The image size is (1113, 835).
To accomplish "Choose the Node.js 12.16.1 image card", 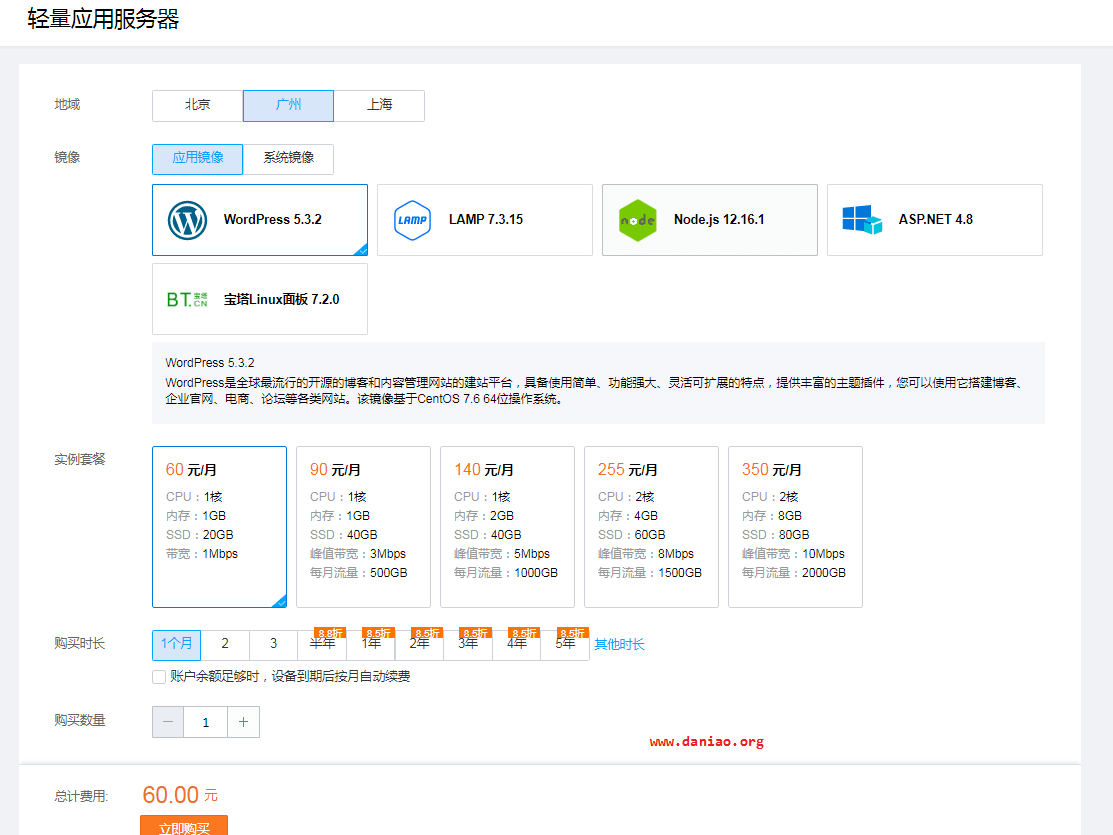I will pos(710,220).
